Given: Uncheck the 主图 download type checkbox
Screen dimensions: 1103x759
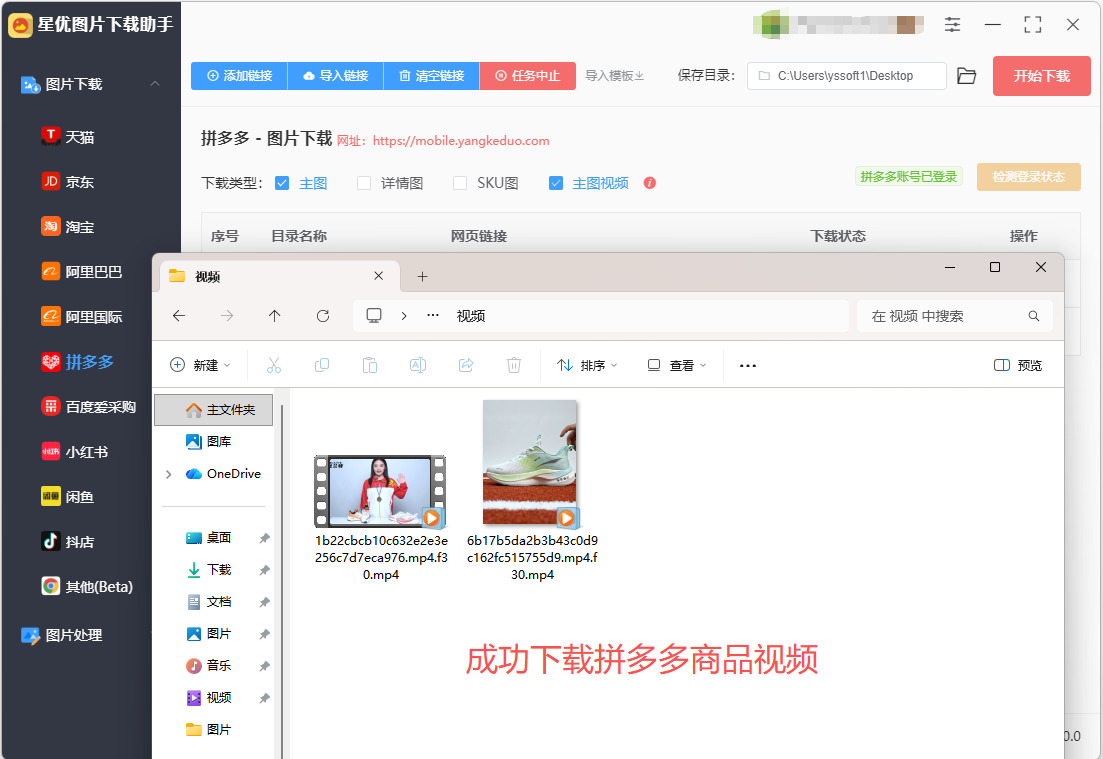Looking at the screenshot, I should click(x=282, y=183).
